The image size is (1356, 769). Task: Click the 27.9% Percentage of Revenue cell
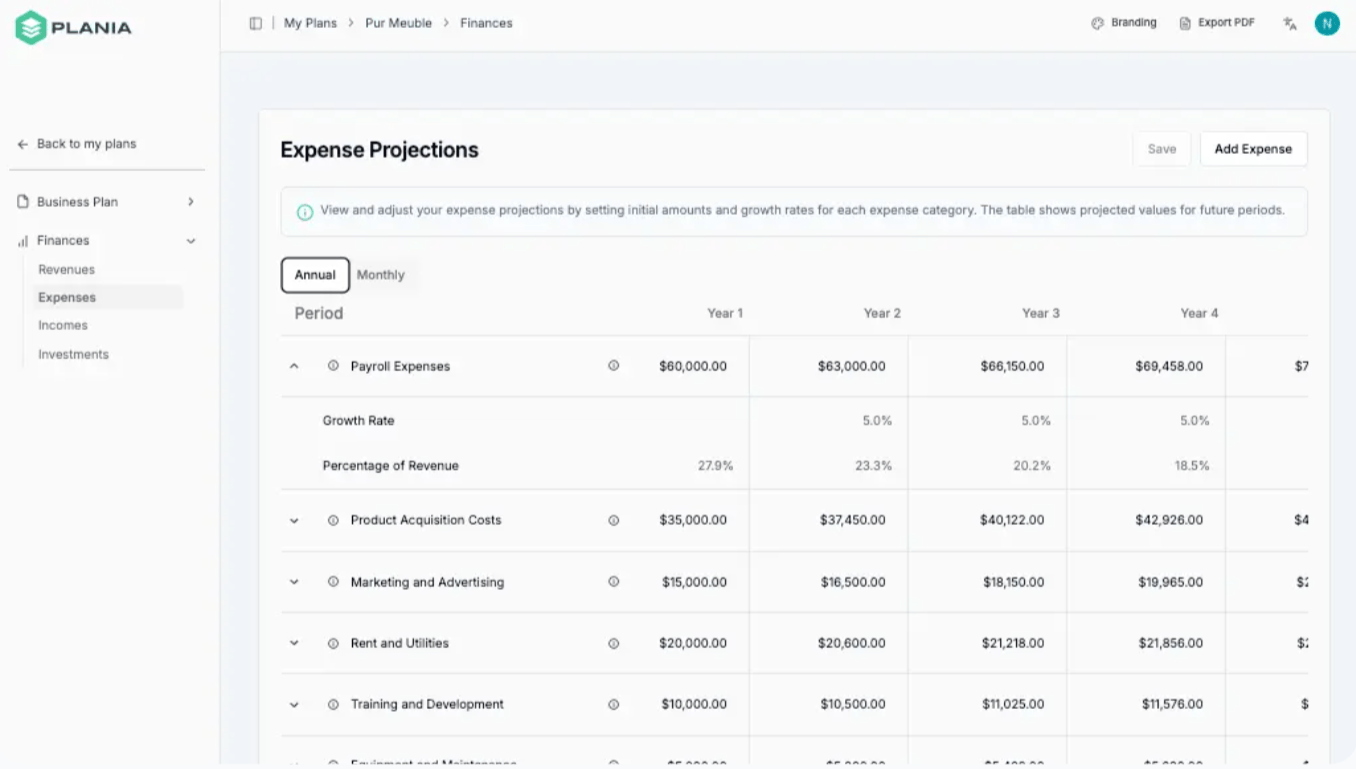(x=715, y=466)
